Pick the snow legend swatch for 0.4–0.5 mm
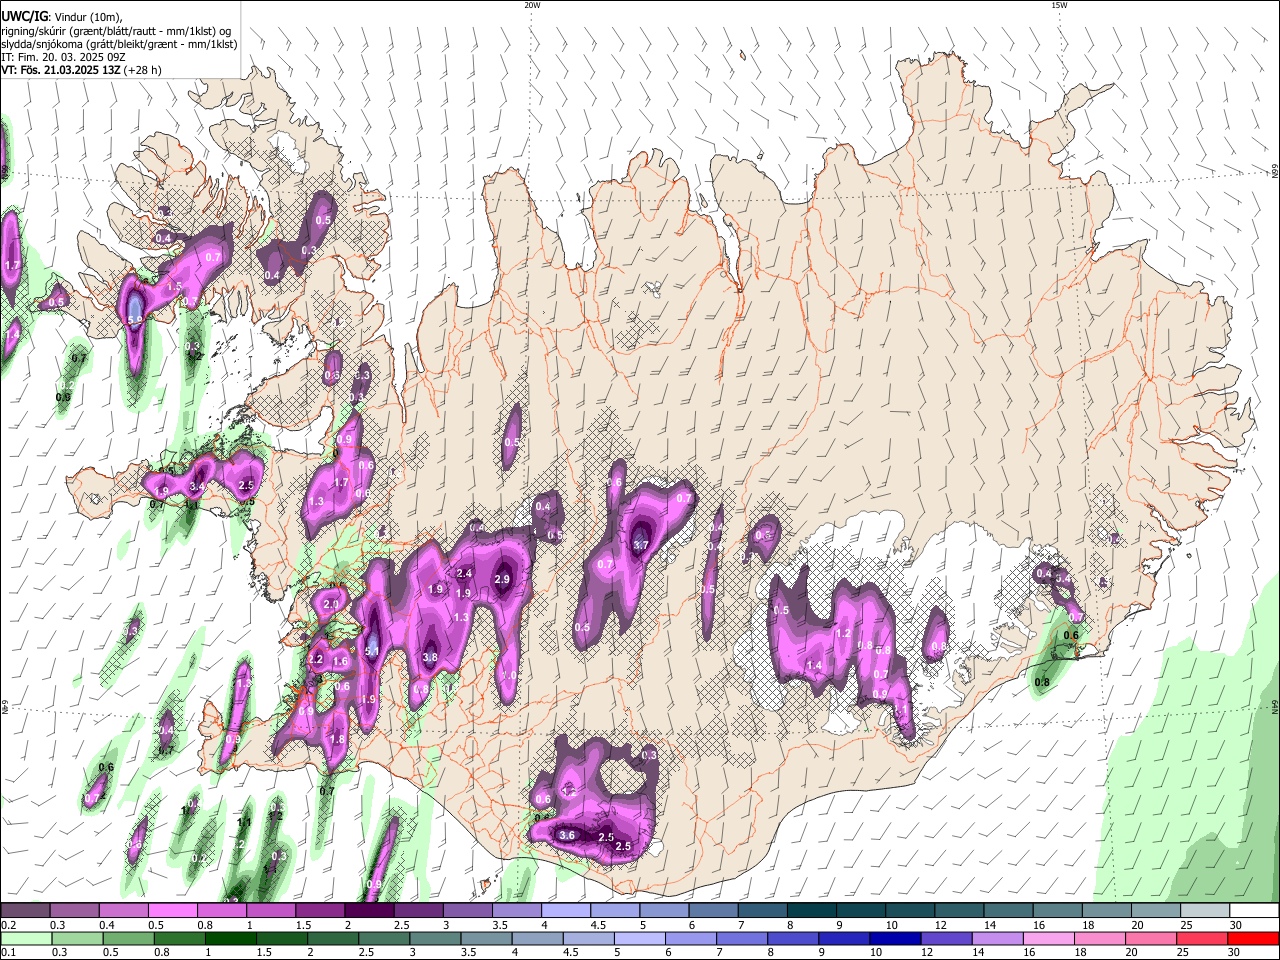The width and height of the screenshot is (1280, 960). (x=123, y=911)
